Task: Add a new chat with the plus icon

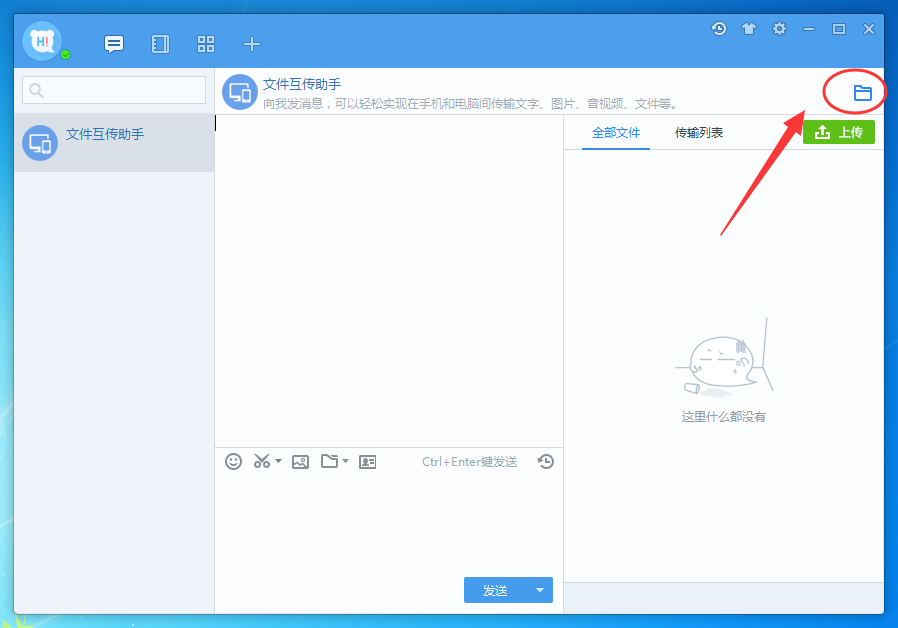Action: tap(251, 43)
